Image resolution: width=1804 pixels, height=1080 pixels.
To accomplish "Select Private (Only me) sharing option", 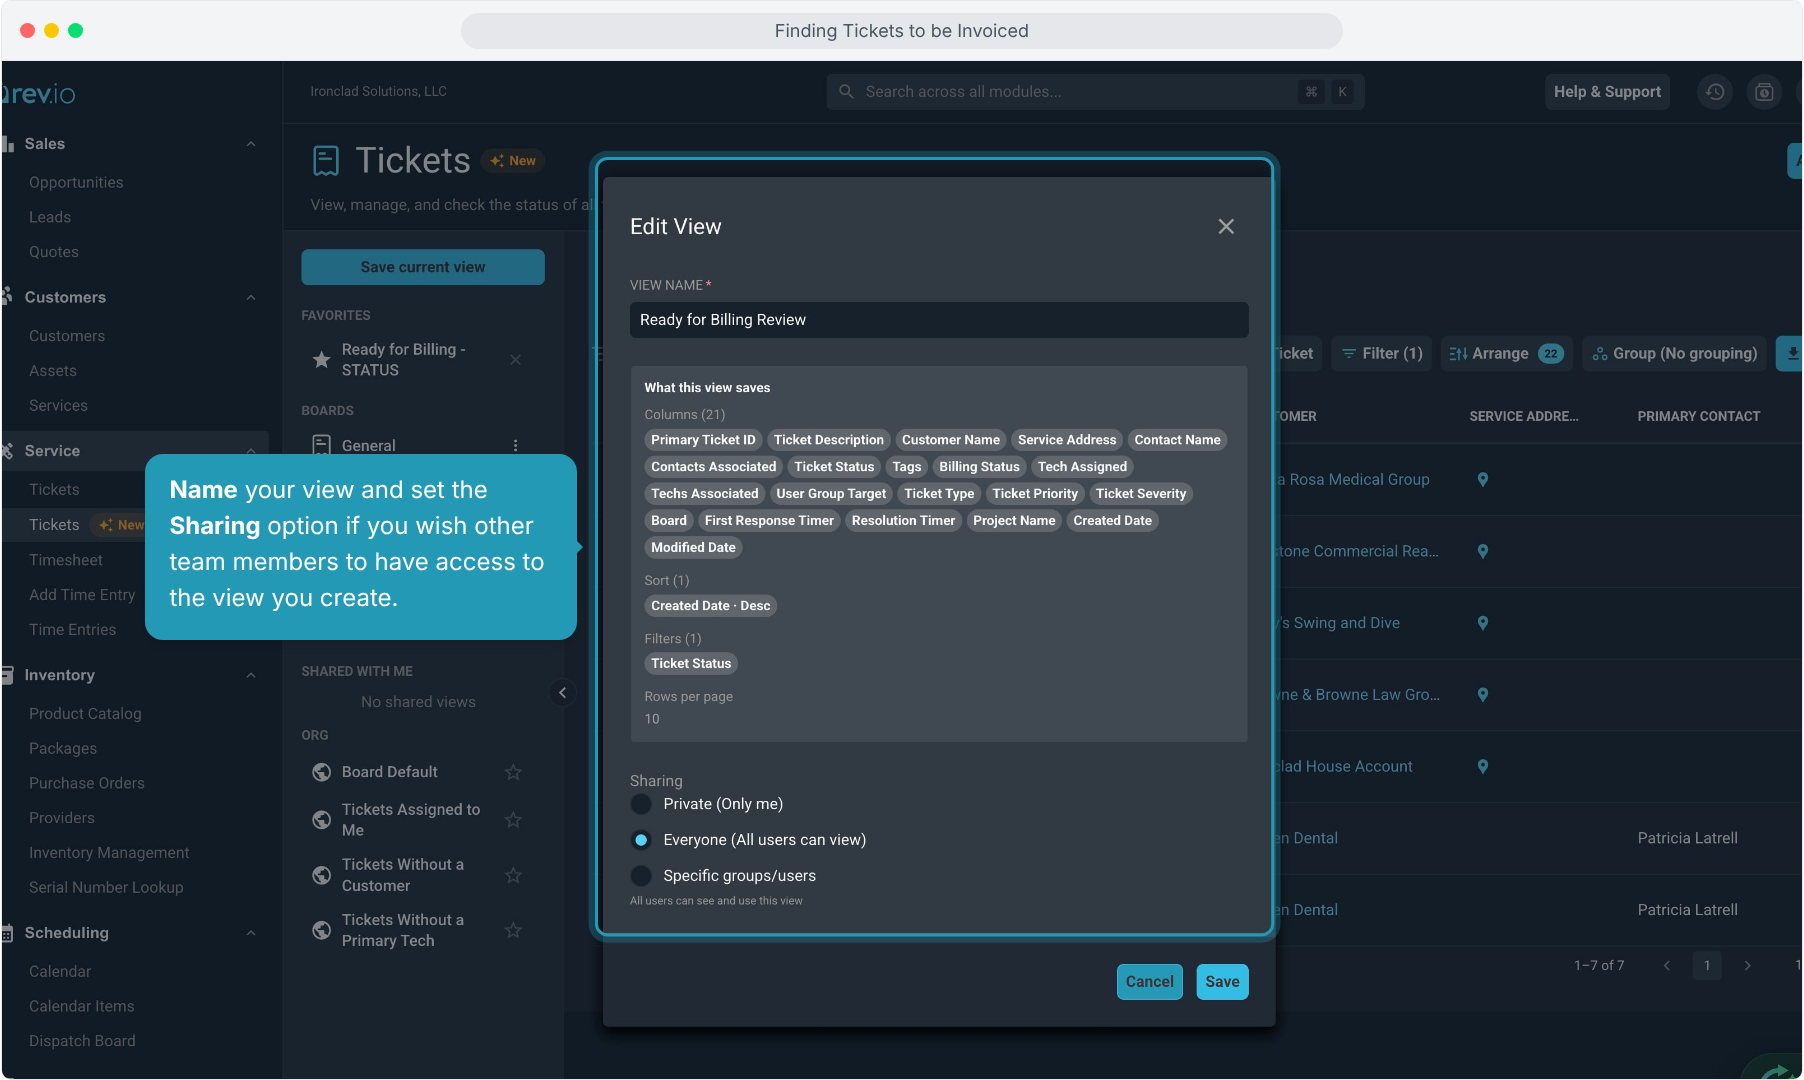I will 641,804.
